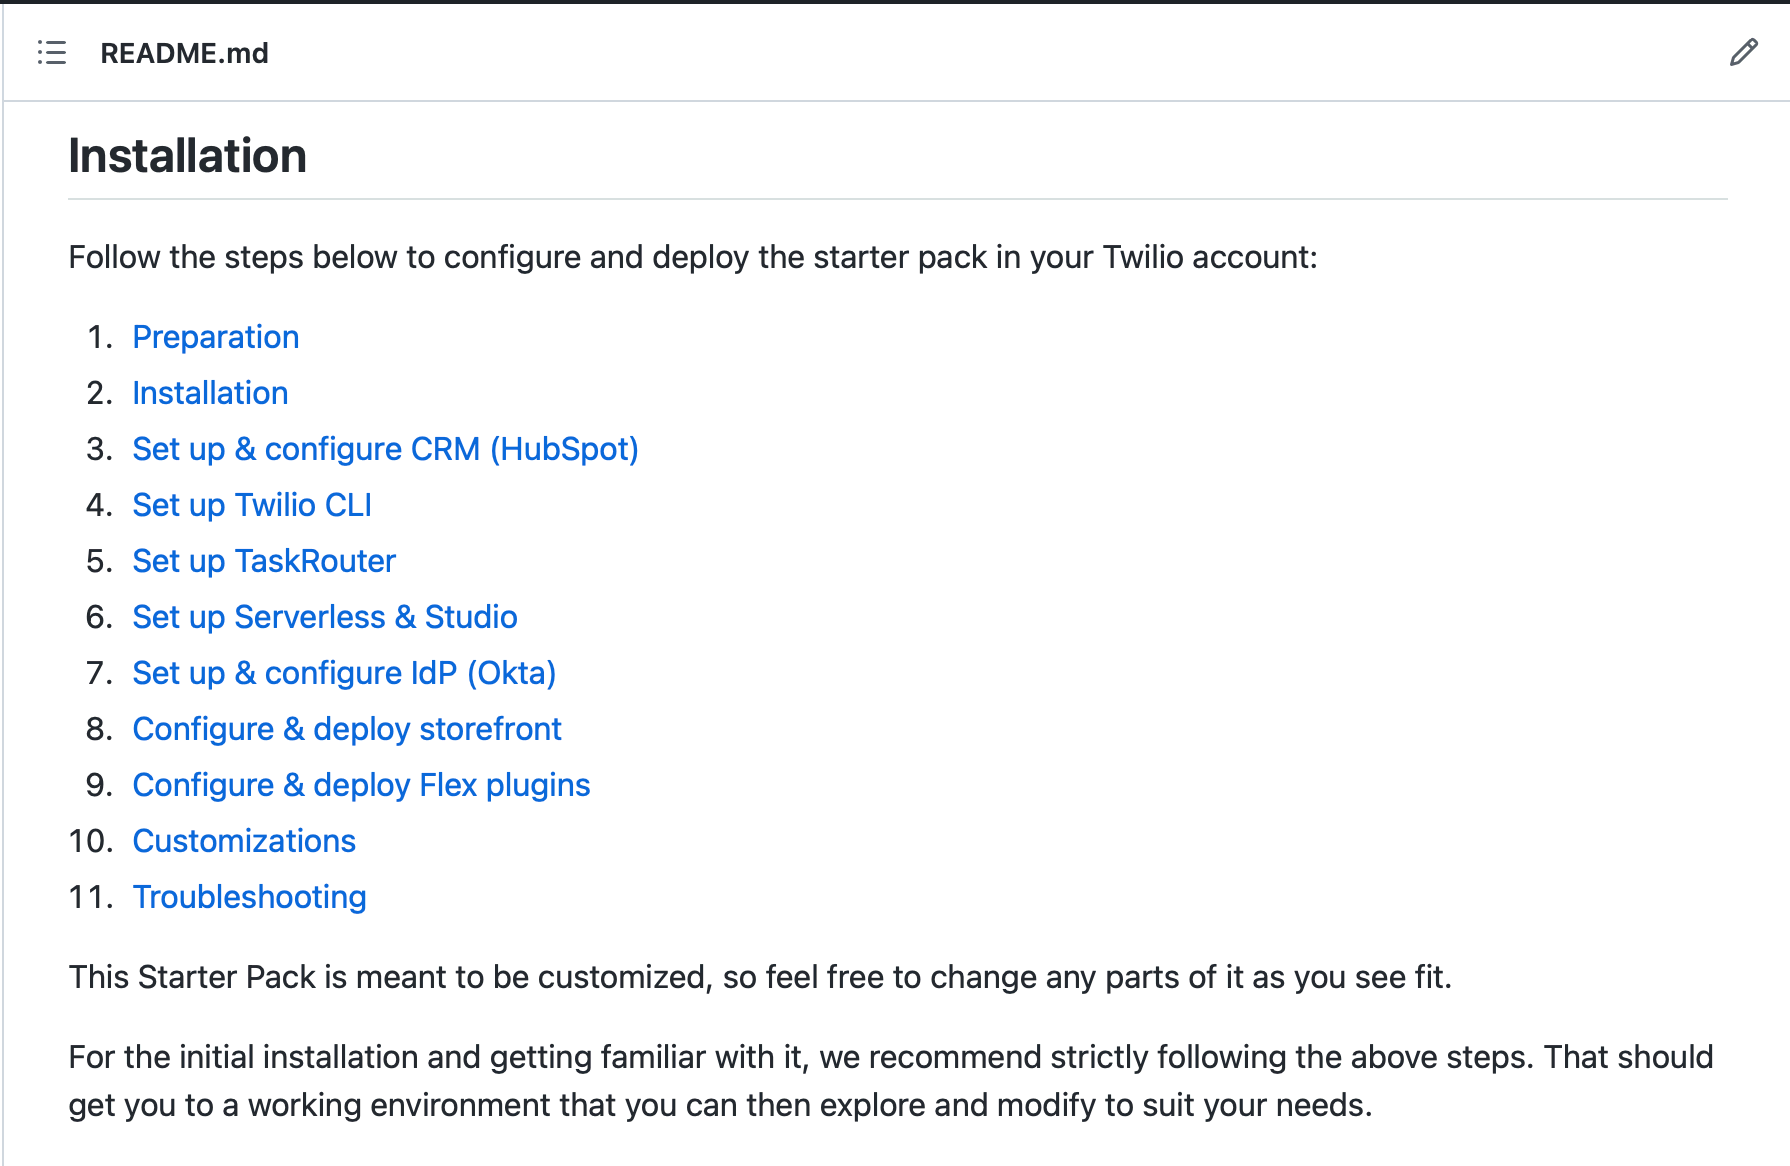Open Set up & configure CRM (HubSpot)

click(x=385, y=449)
